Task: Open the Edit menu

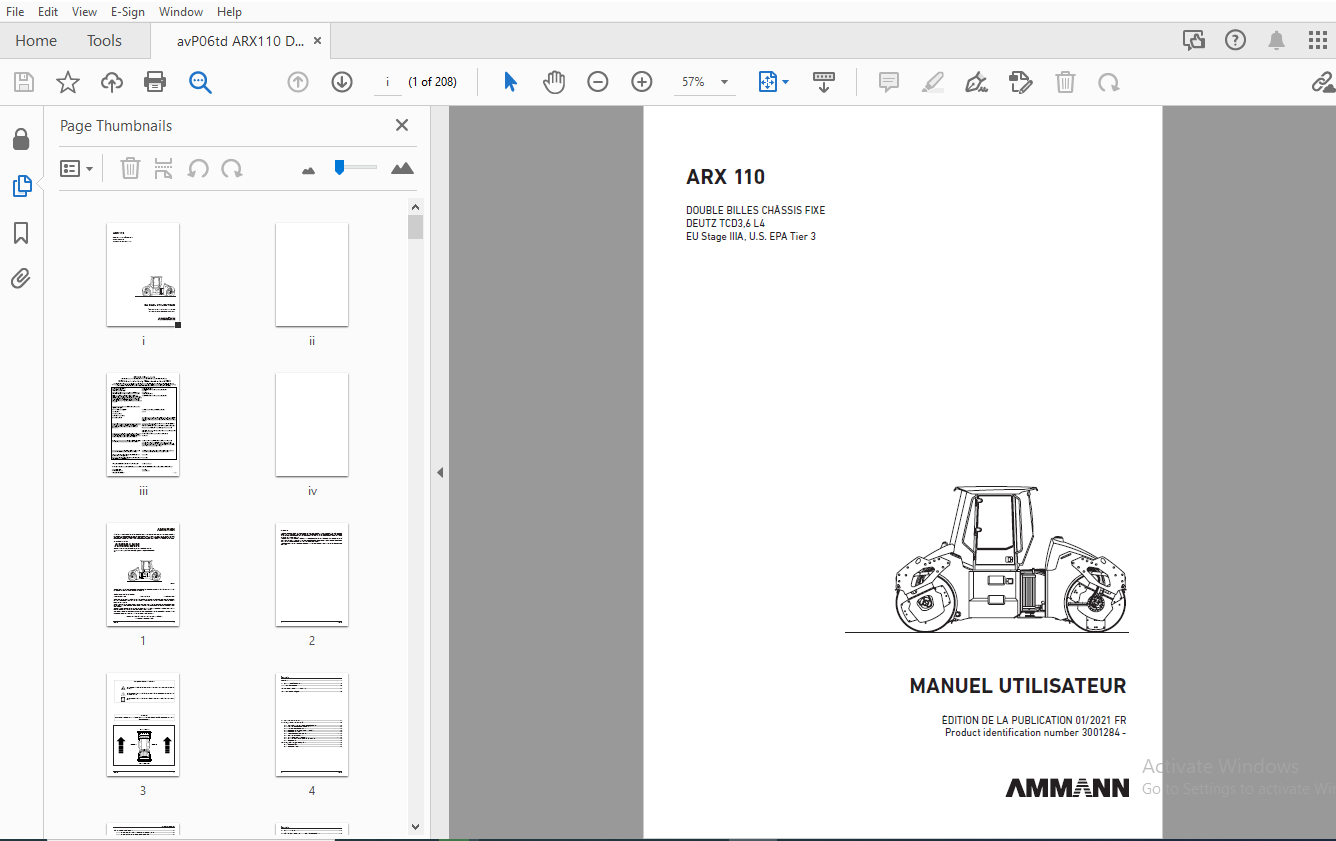Action: pyautogui.click(x=48, y=12)
